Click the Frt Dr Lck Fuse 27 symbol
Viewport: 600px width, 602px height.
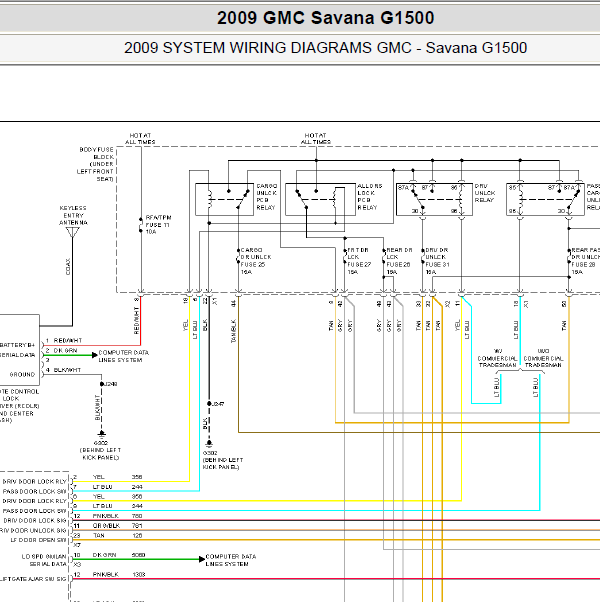345,257
